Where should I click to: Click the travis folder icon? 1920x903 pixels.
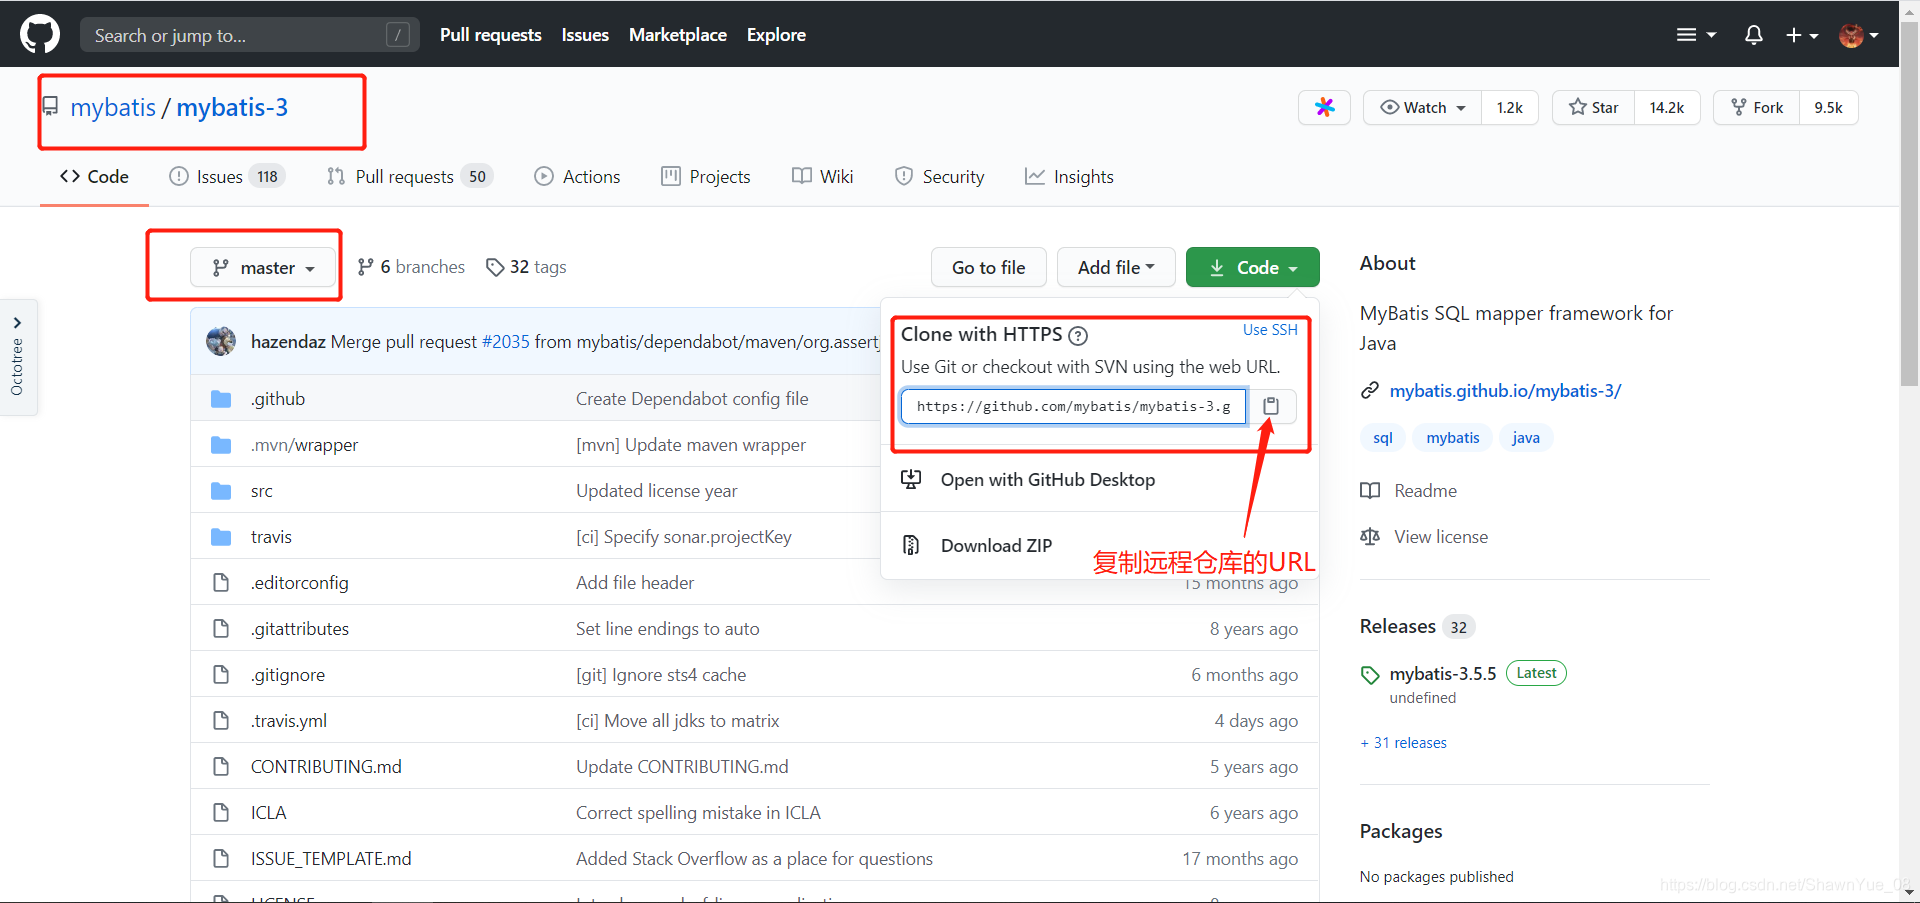(221, 537)
